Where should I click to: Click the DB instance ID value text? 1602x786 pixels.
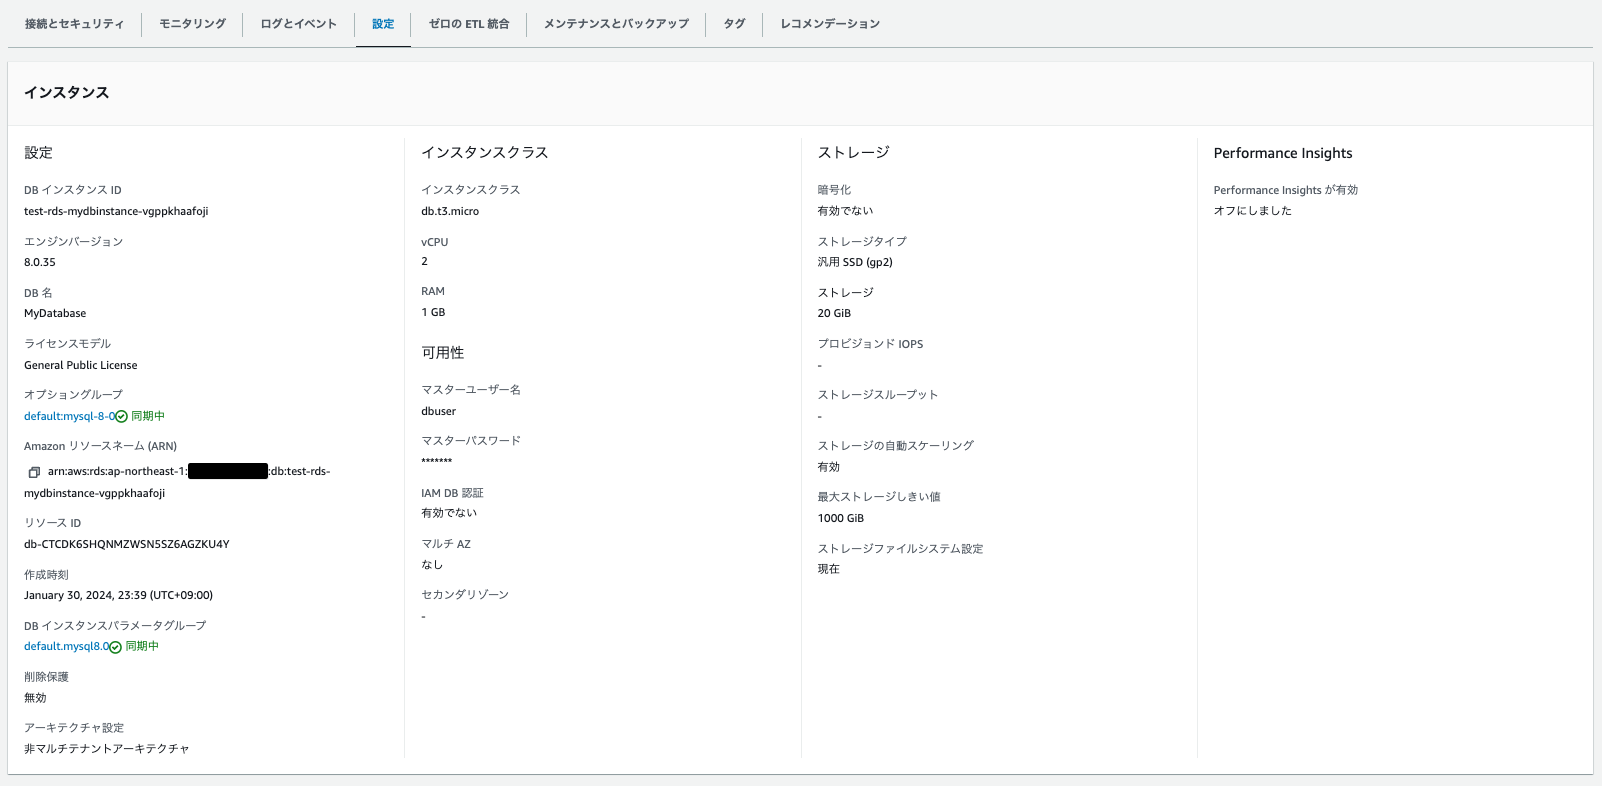click(116, 211)
